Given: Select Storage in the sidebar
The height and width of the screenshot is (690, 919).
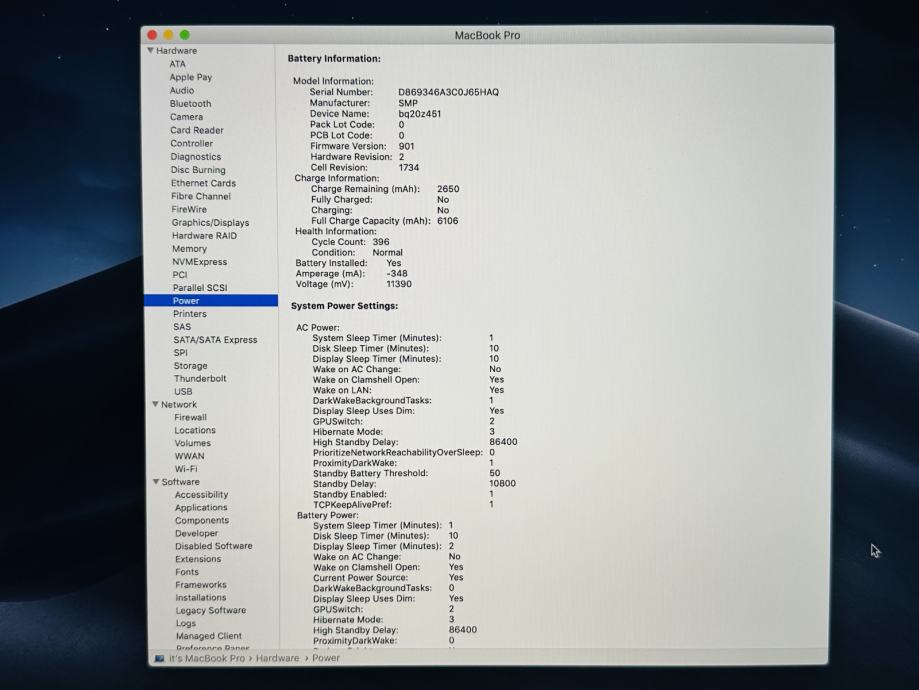Looking at the screenshot, I should point(190,365).
